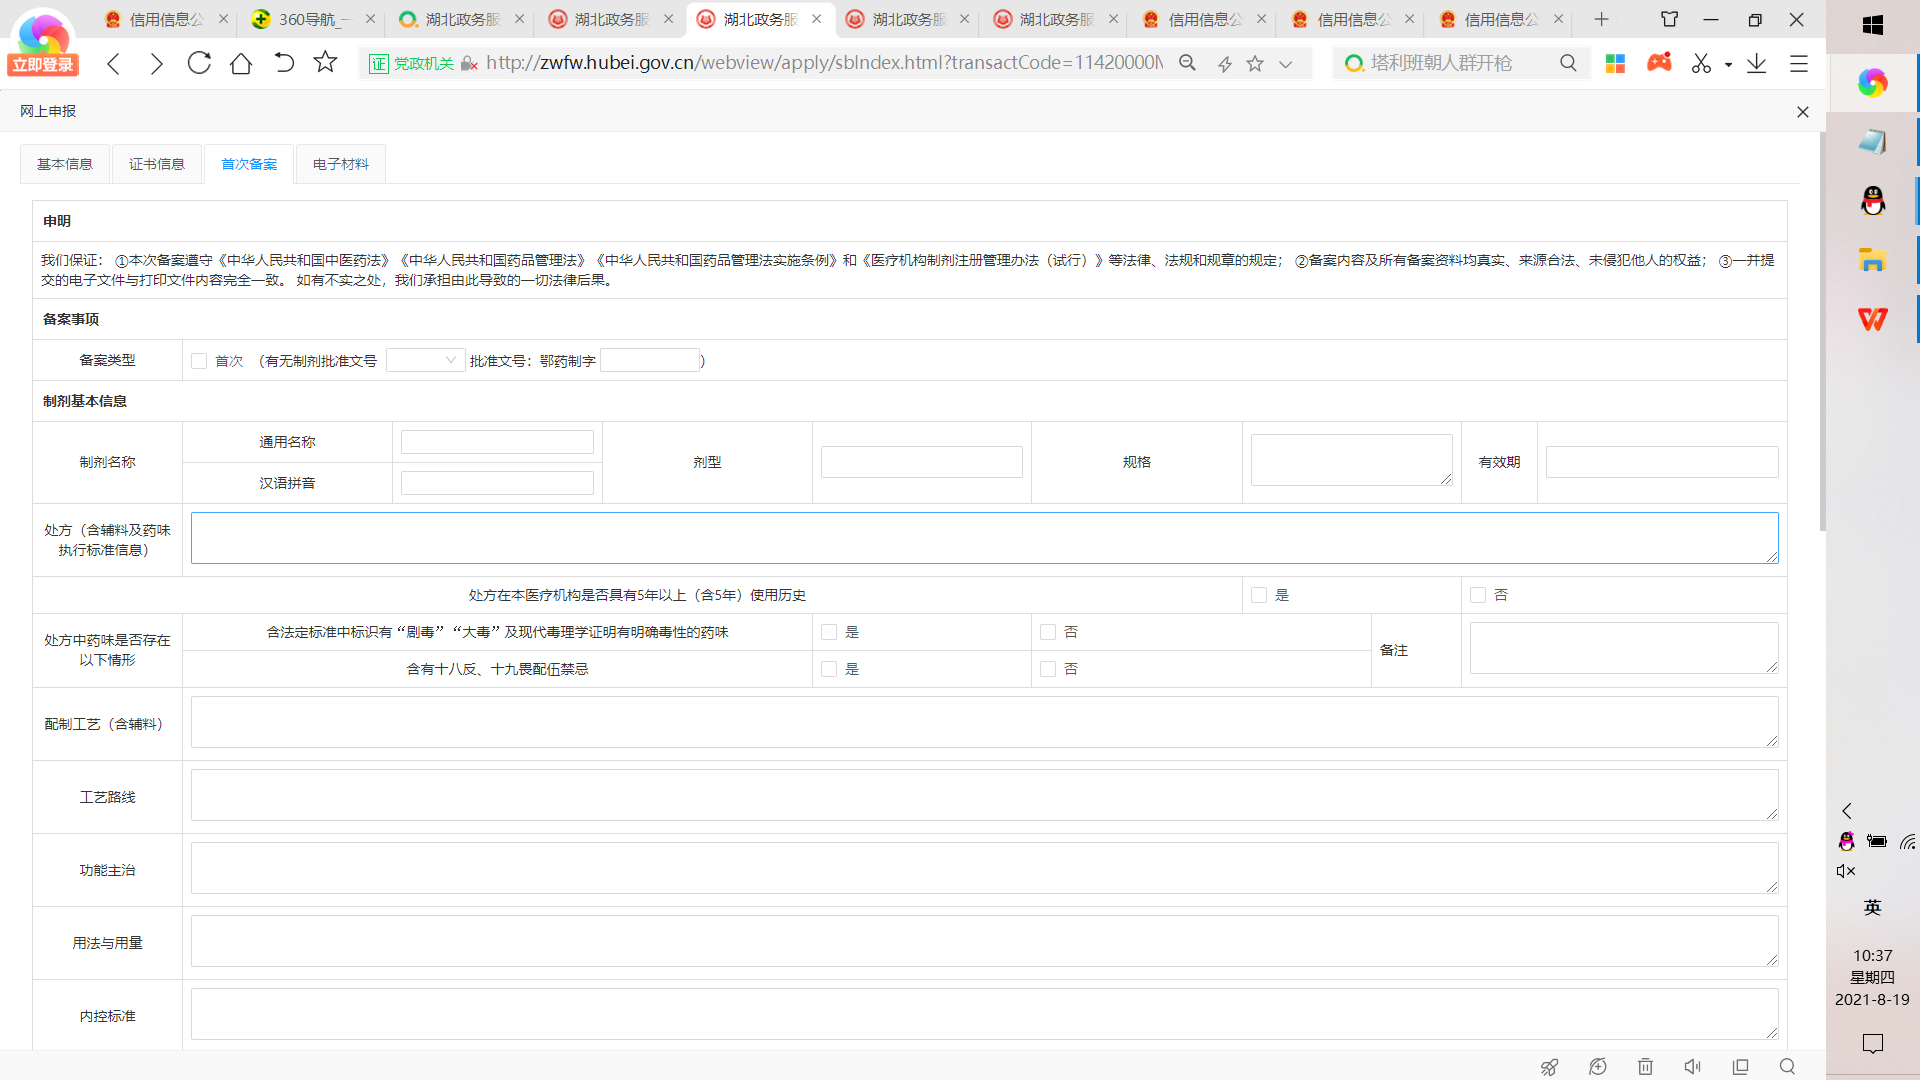
Task: Click the 立即登录 login button
Action: (x=43, y=65)
